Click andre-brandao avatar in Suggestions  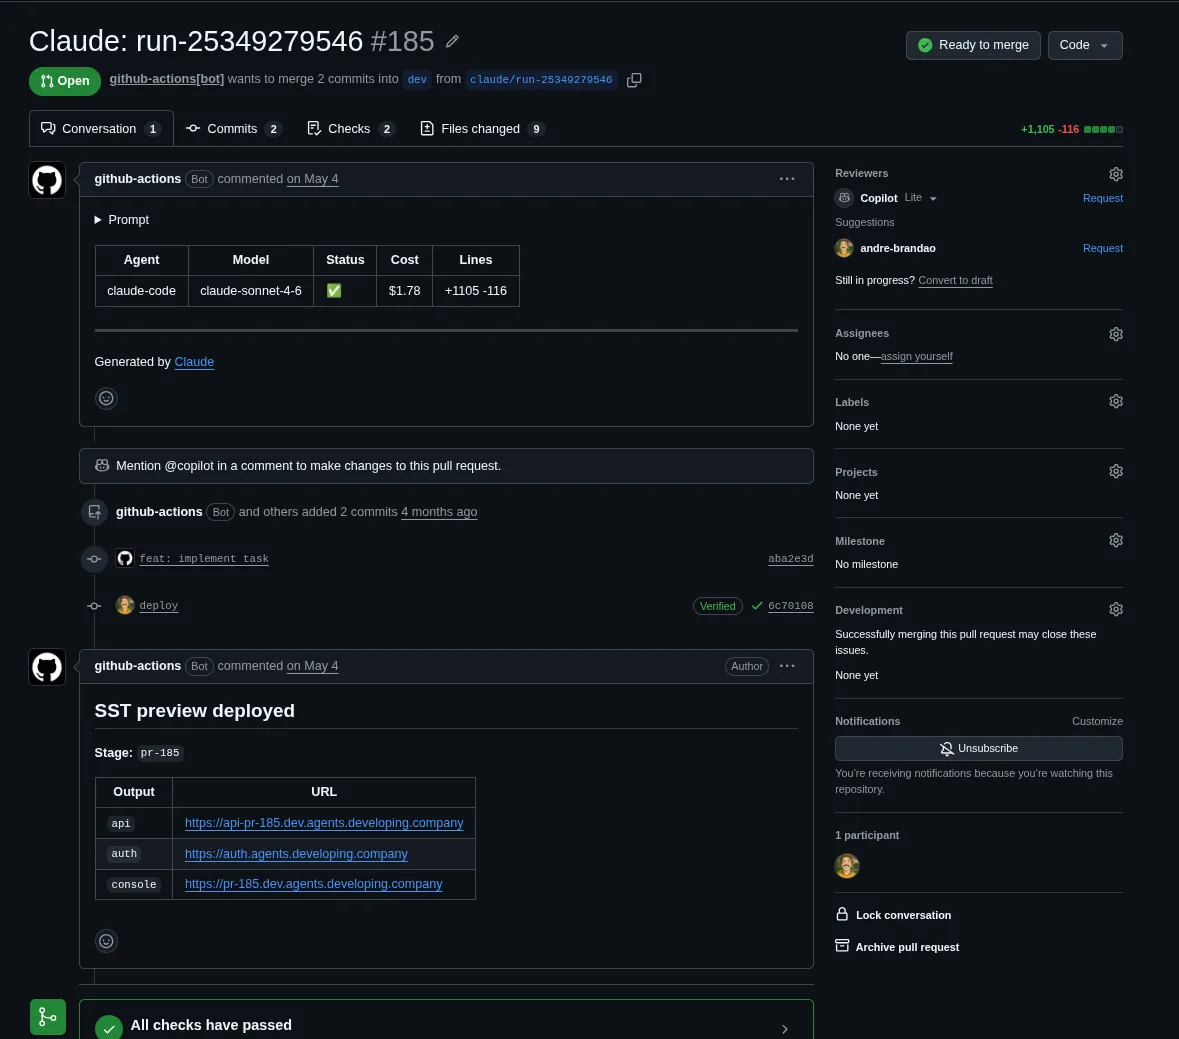(844, 248)
